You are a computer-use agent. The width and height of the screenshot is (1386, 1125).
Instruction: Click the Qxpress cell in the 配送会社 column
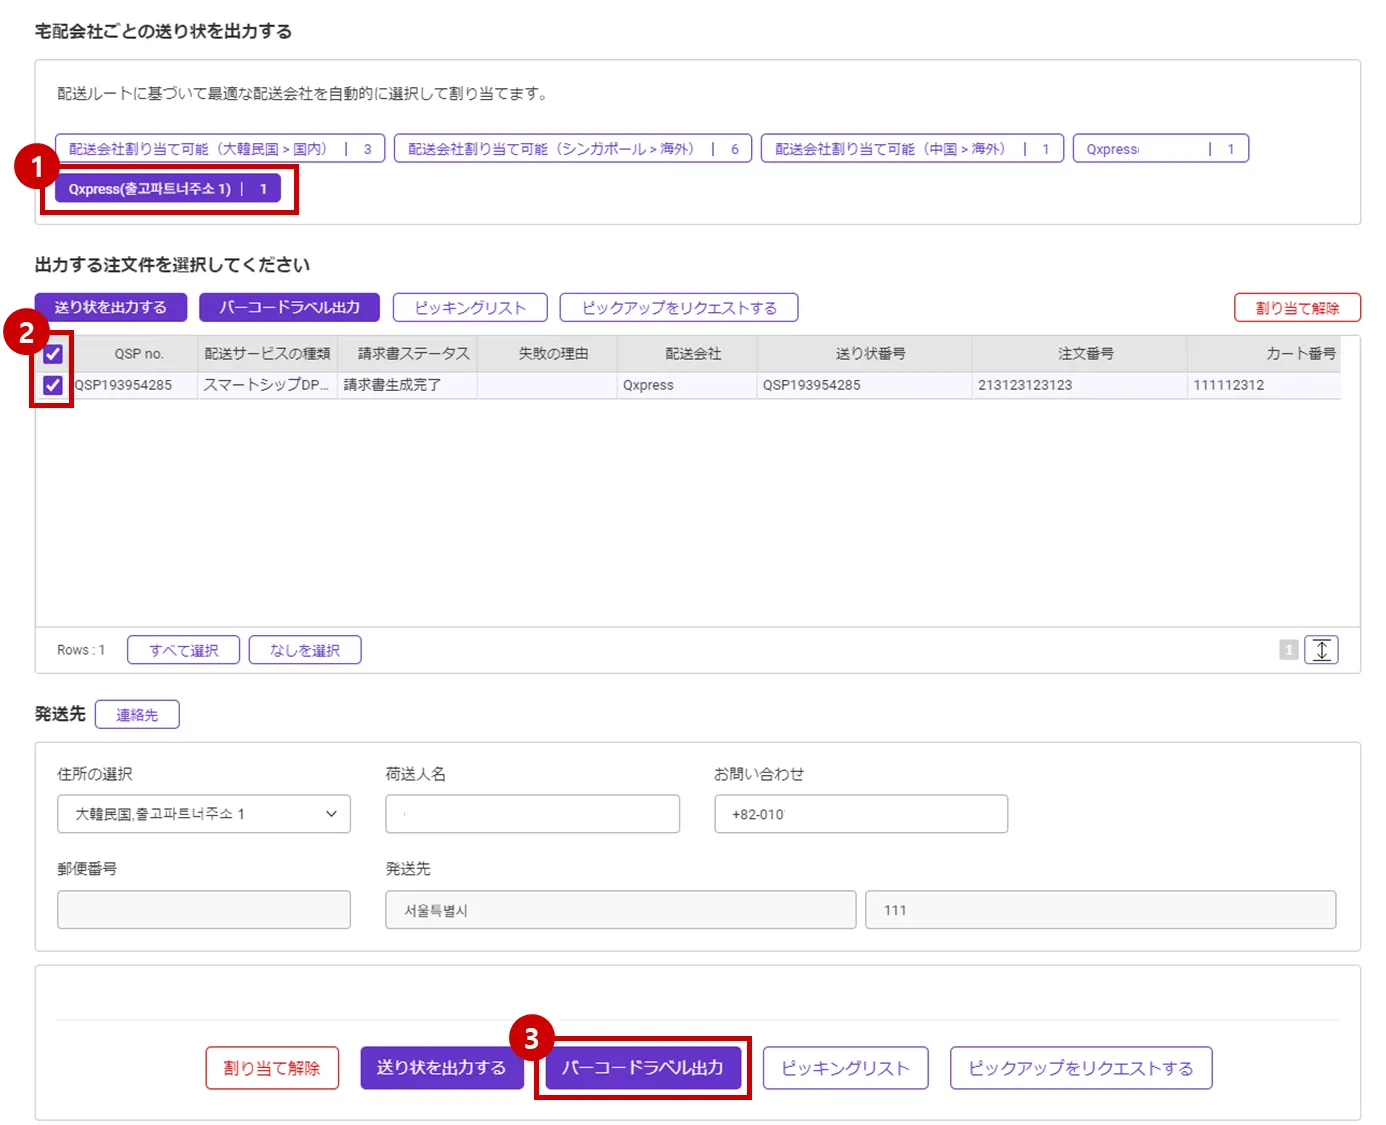[687, 385]
